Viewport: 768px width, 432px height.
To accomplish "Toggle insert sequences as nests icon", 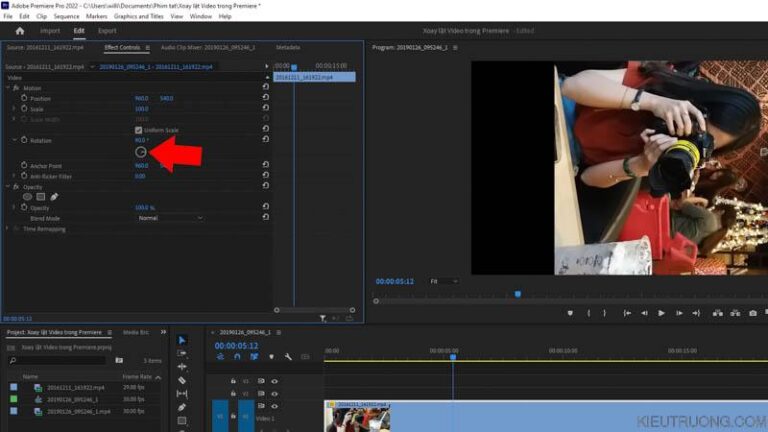I will (220, 357).
